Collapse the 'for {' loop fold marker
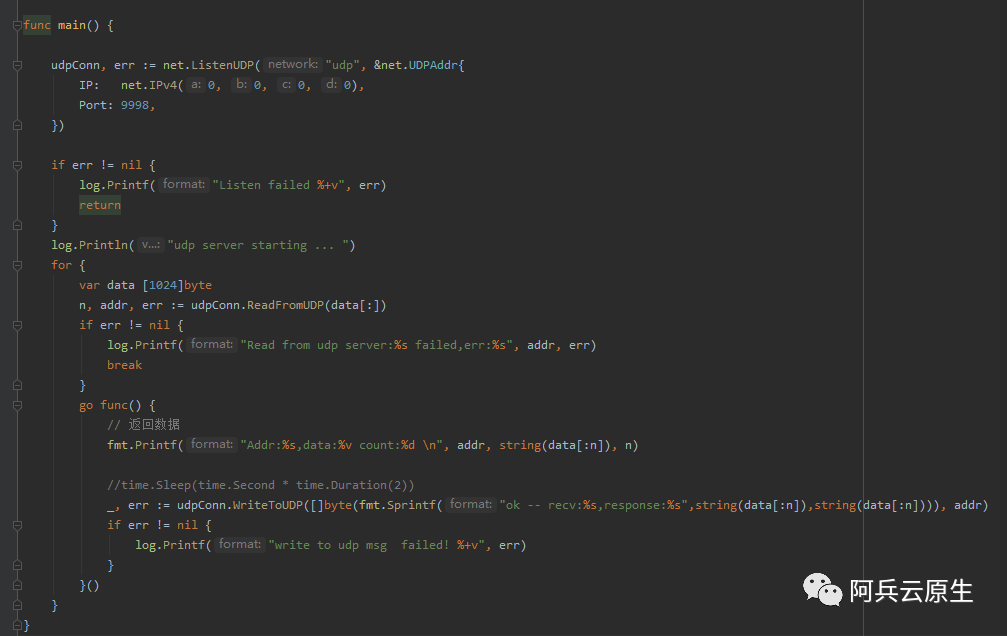 (17, 265)
